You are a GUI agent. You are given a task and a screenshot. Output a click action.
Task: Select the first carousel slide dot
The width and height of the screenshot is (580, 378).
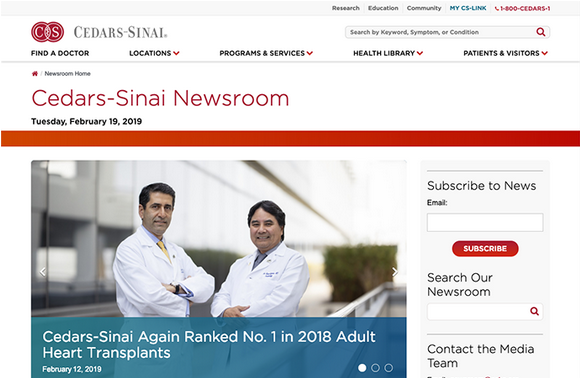coord(362,368)
